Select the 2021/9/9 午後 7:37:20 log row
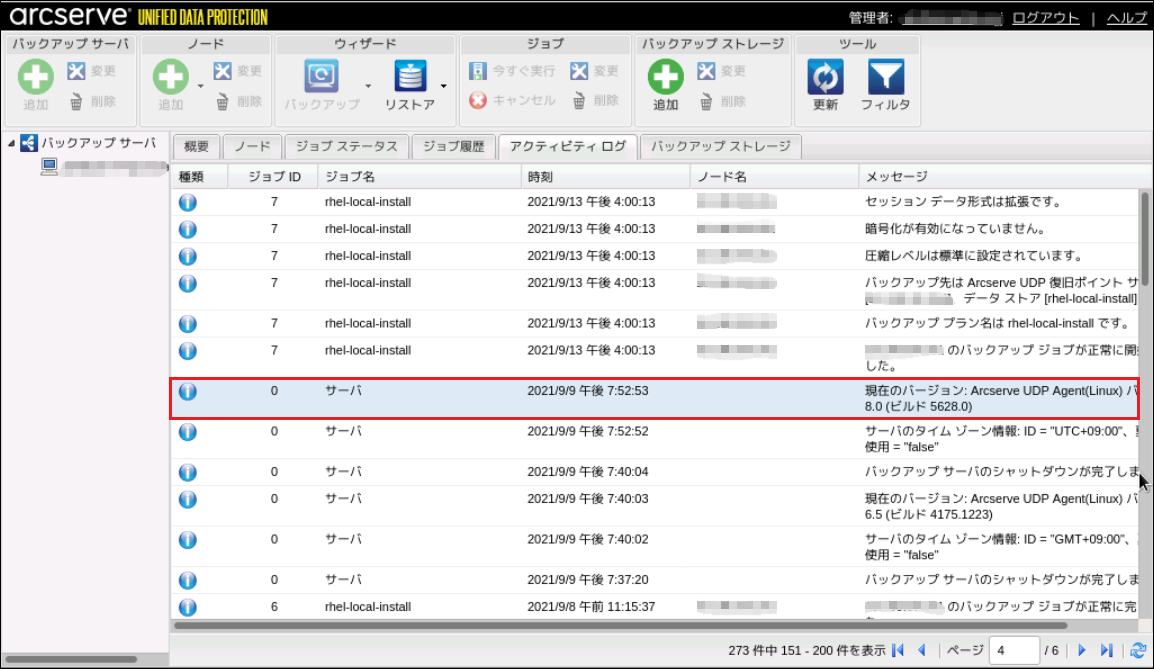Viewport: 1154px width, 669px height. click(x=655, y=580)
